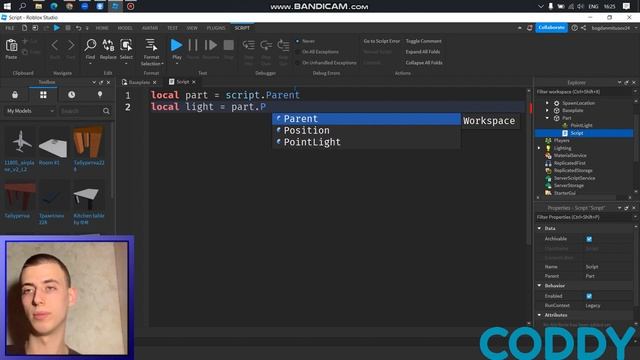Toggle the Enabled property checkbox
This screenshot has height=360, width=640.
pos(589,296)
